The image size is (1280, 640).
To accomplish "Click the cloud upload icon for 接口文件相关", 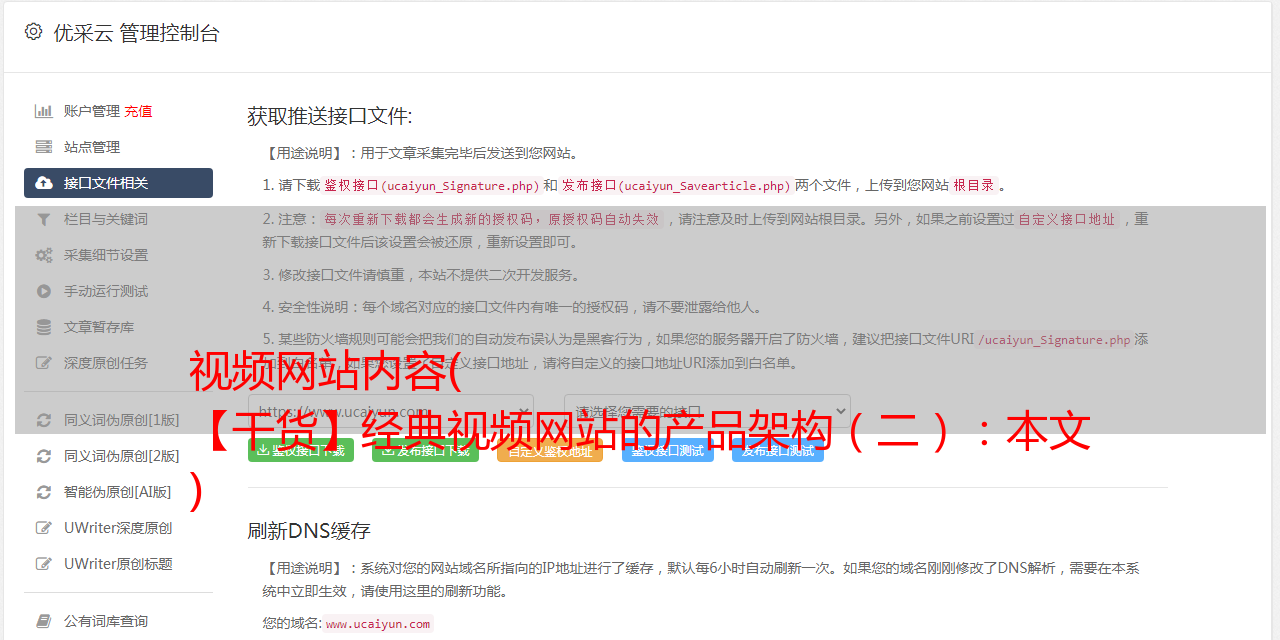I will coord(44,183).
